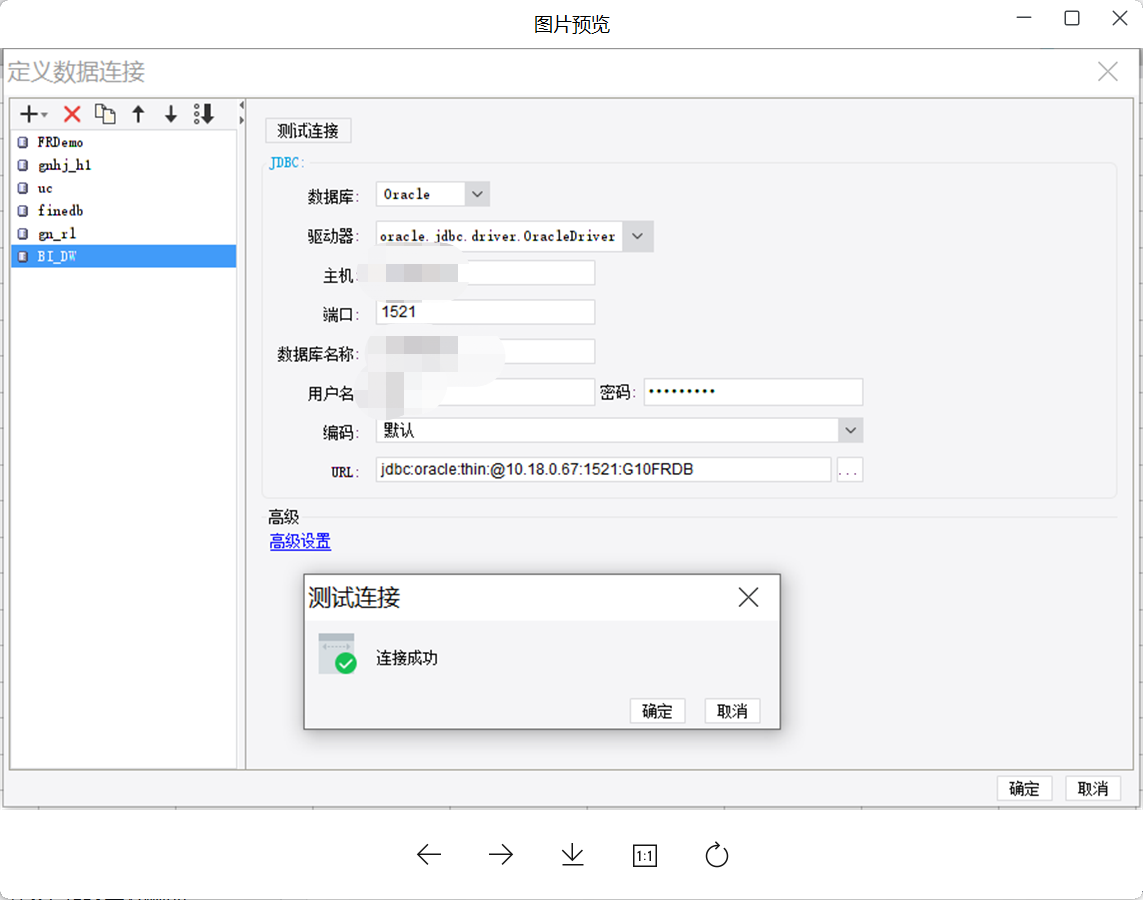
Task: Copy the selected connection icon
Action: point(105,114)
